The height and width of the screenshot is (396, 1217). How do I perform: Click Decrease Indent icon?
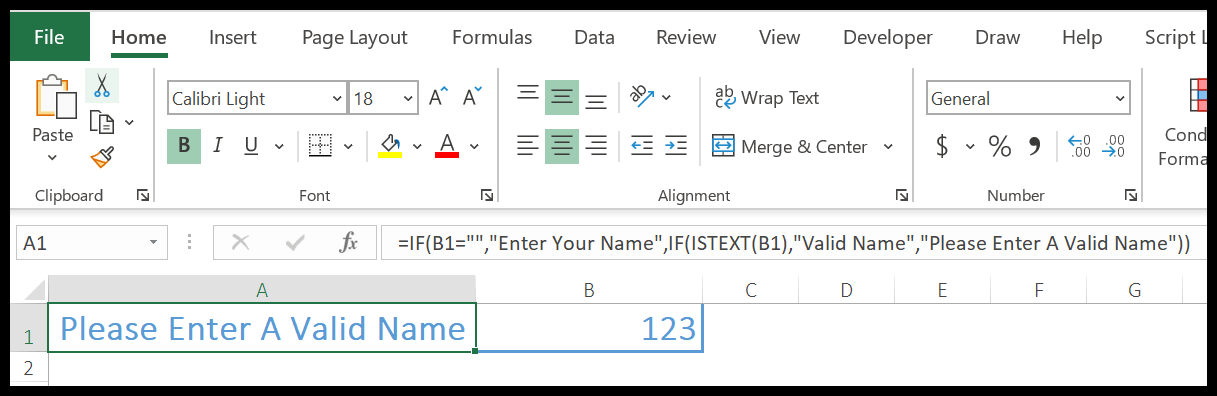click(x=641, y=146)
